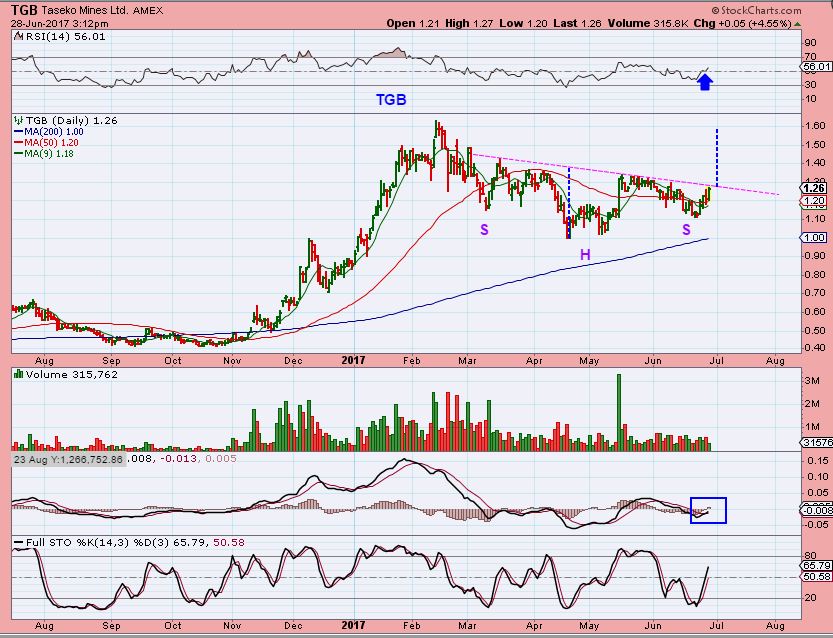This screenshot has height=638, width=833.
Task: Click the 0.70 price axis label
Action: pyautogui.click(x=815, y=293)
